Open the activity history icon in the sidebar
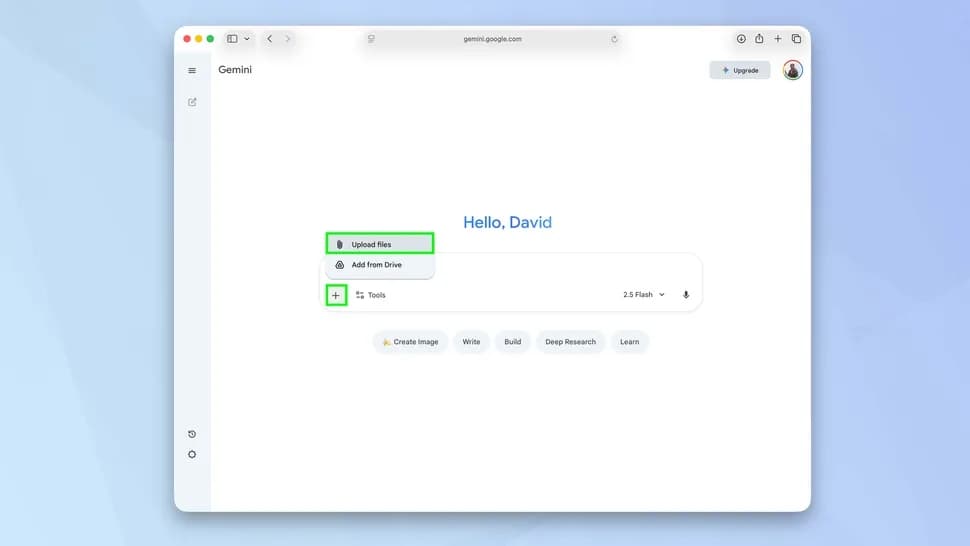Viewport: 970px width, 546px height. (192, 434)
